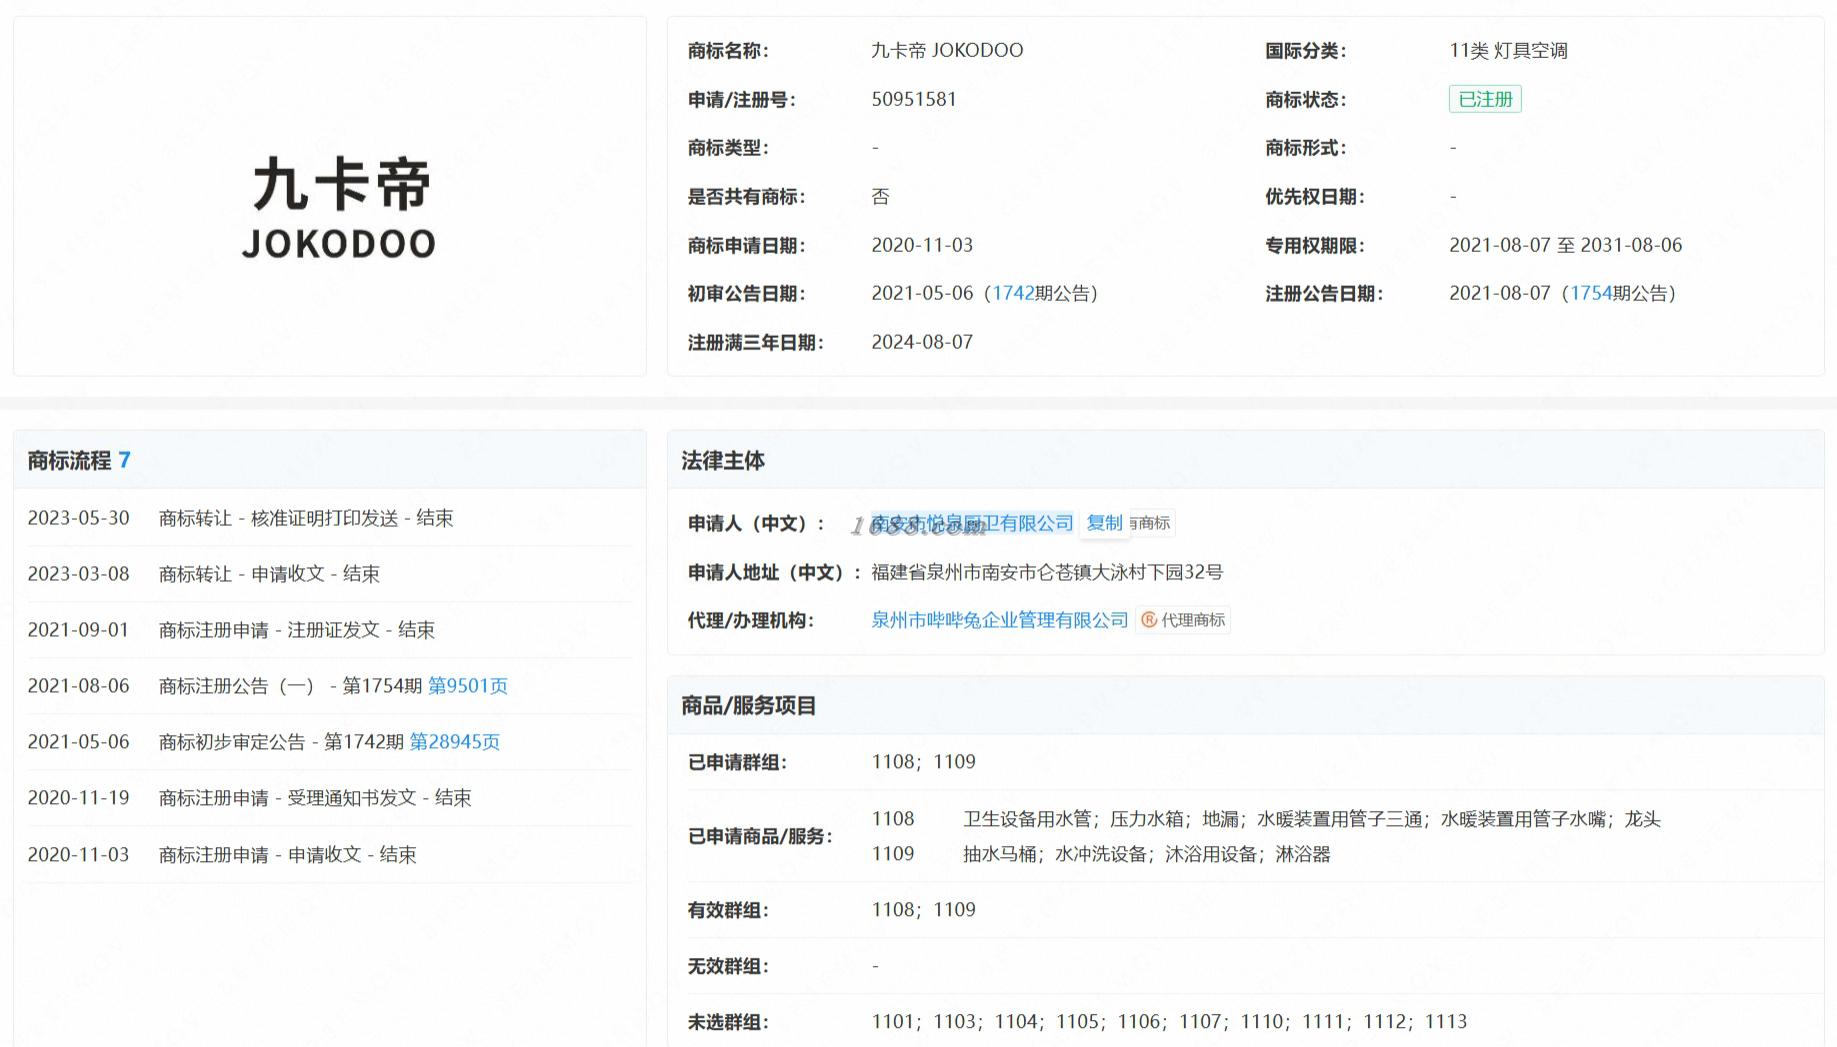Select registration number 50951581

(914, 99)
